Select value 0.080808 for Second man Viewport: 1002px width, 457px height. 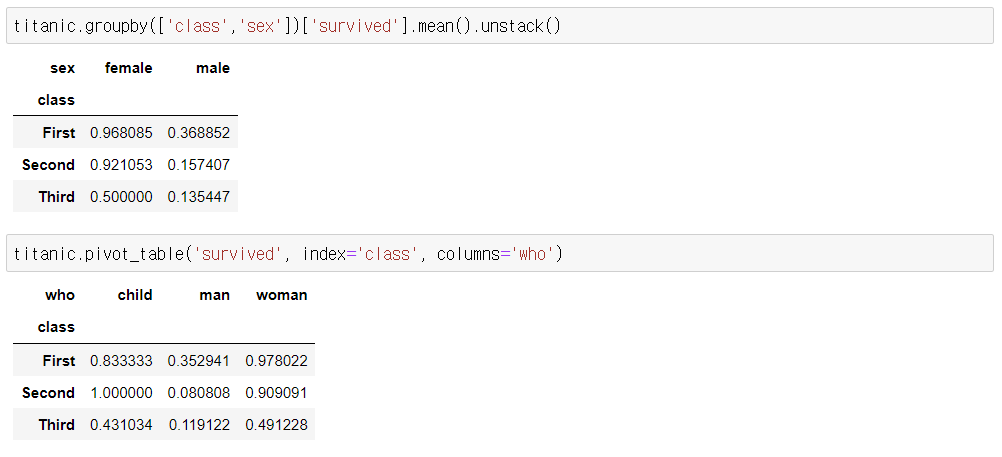click(x=199, y=392)
